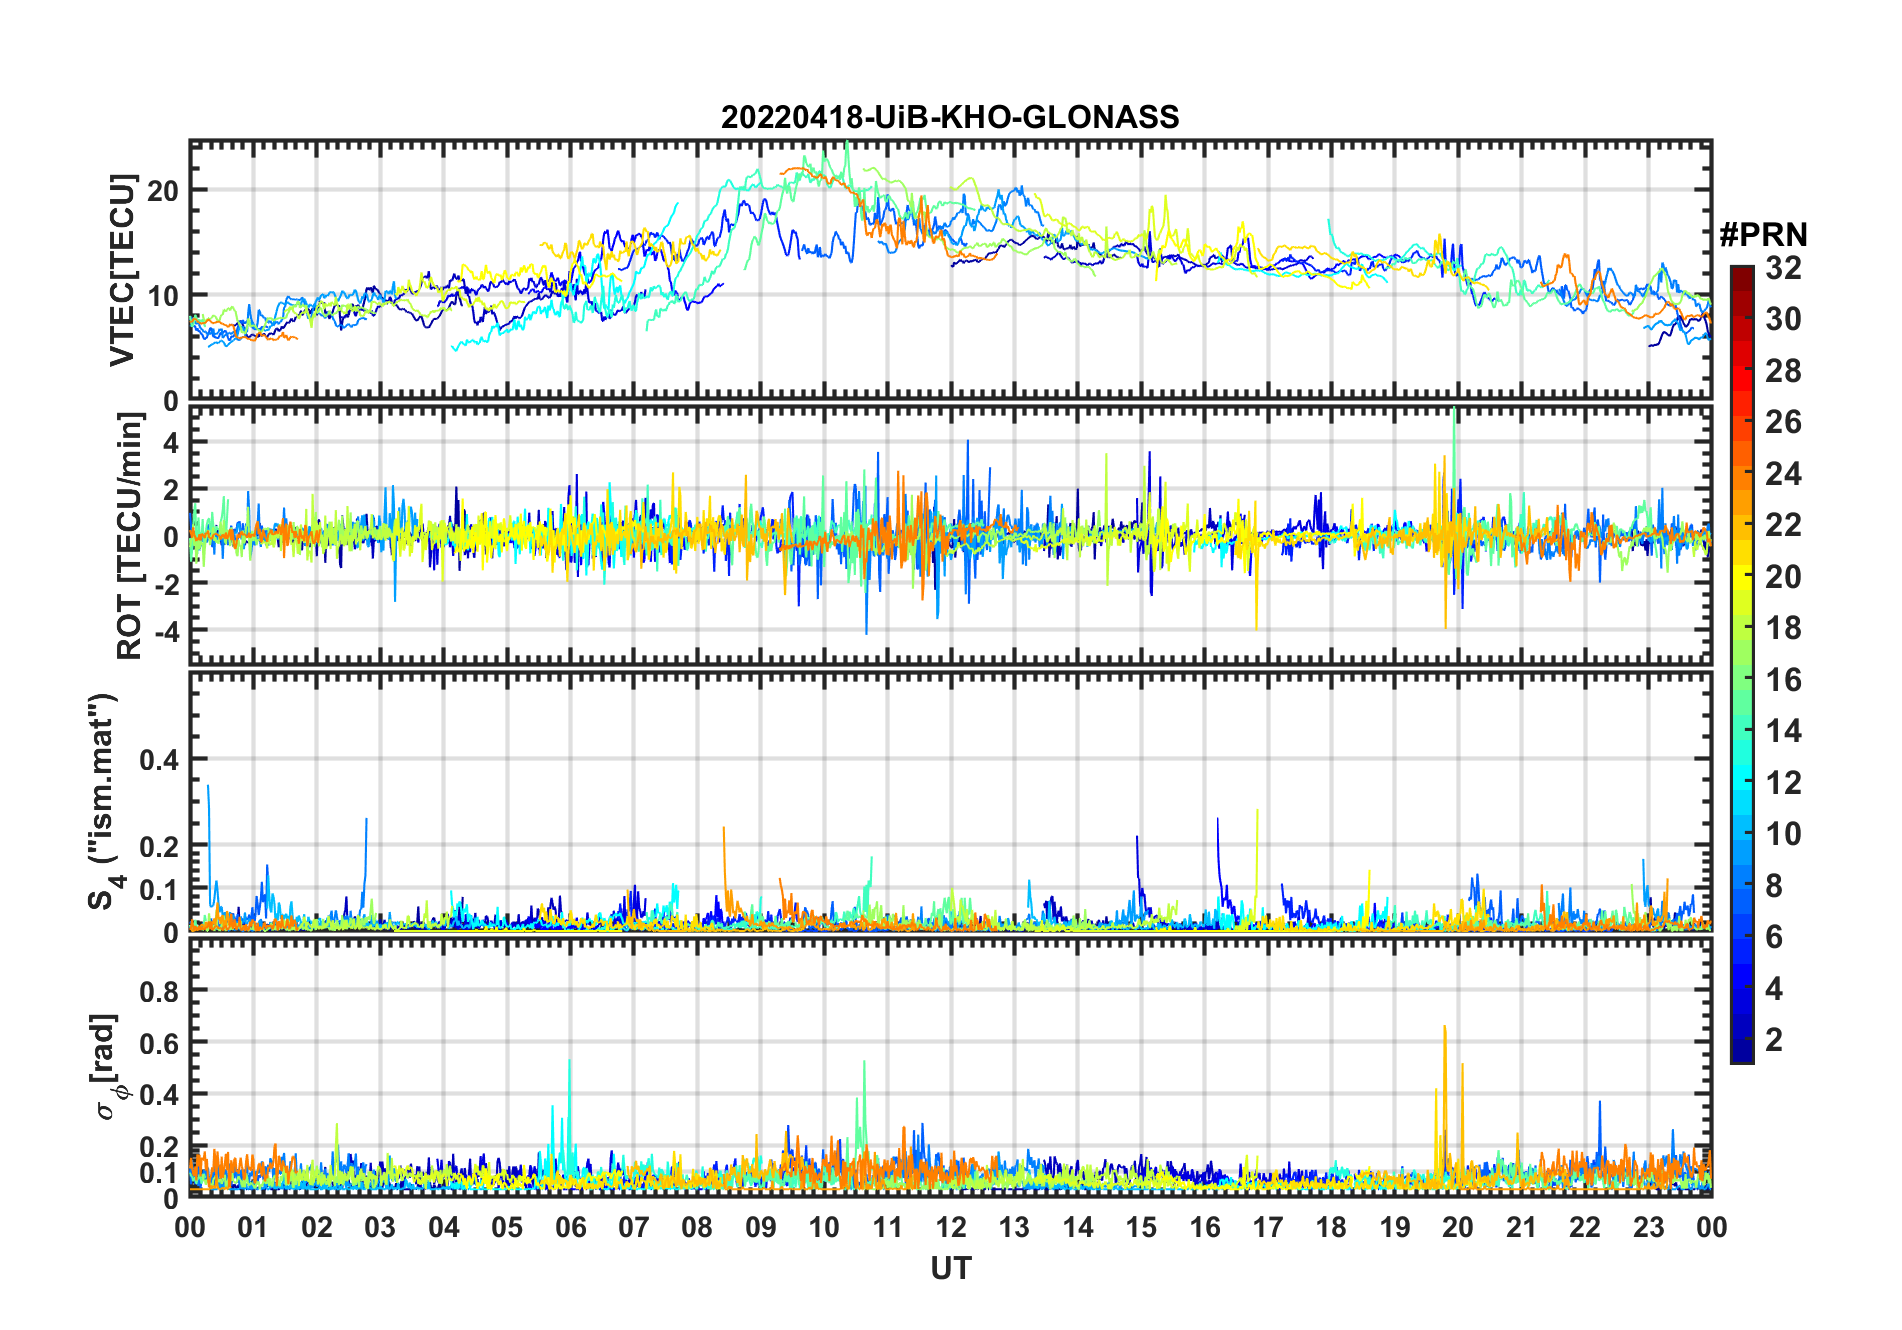Click the S4 ("ism.mat") y-axis label

point(105,801)
